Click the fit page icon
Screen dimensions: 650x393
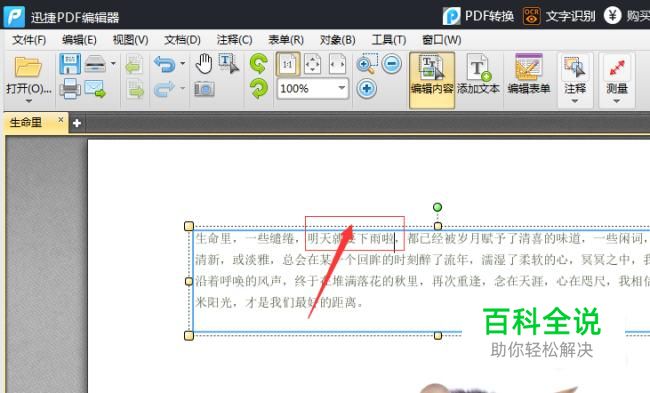click(x=312, y=64)
